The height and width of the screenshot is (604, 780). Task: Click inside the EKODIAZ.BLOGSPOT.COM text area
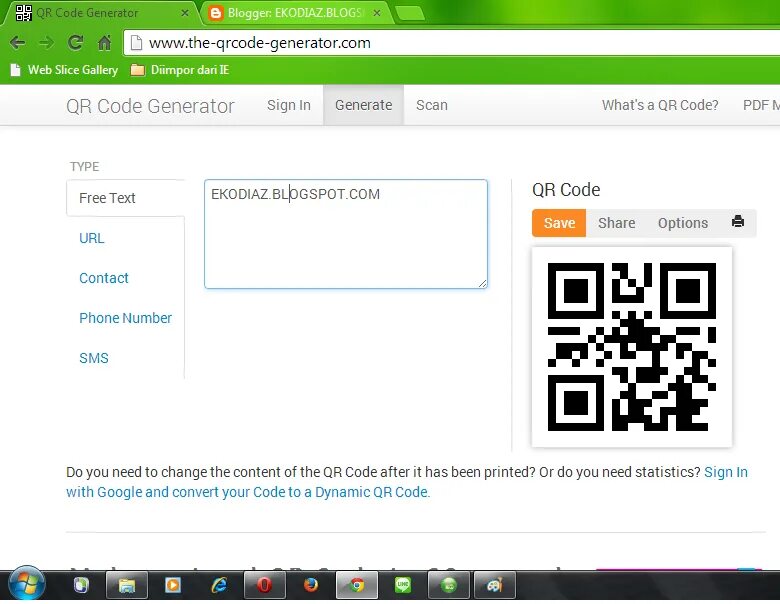pyautogui.click(x=346, y=234)
